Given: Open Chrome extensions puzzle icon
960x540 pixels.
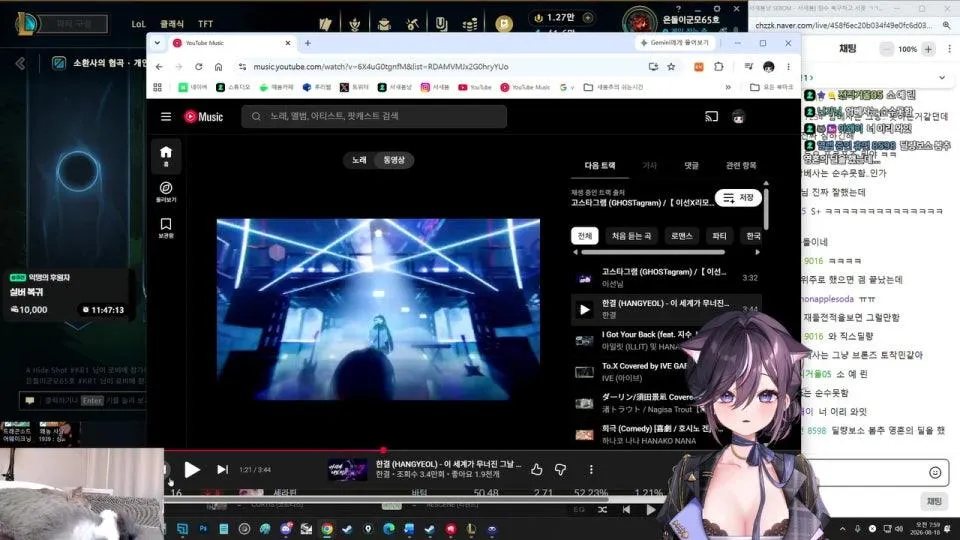Looking at the screenshot, I should [x=719, y=67].
